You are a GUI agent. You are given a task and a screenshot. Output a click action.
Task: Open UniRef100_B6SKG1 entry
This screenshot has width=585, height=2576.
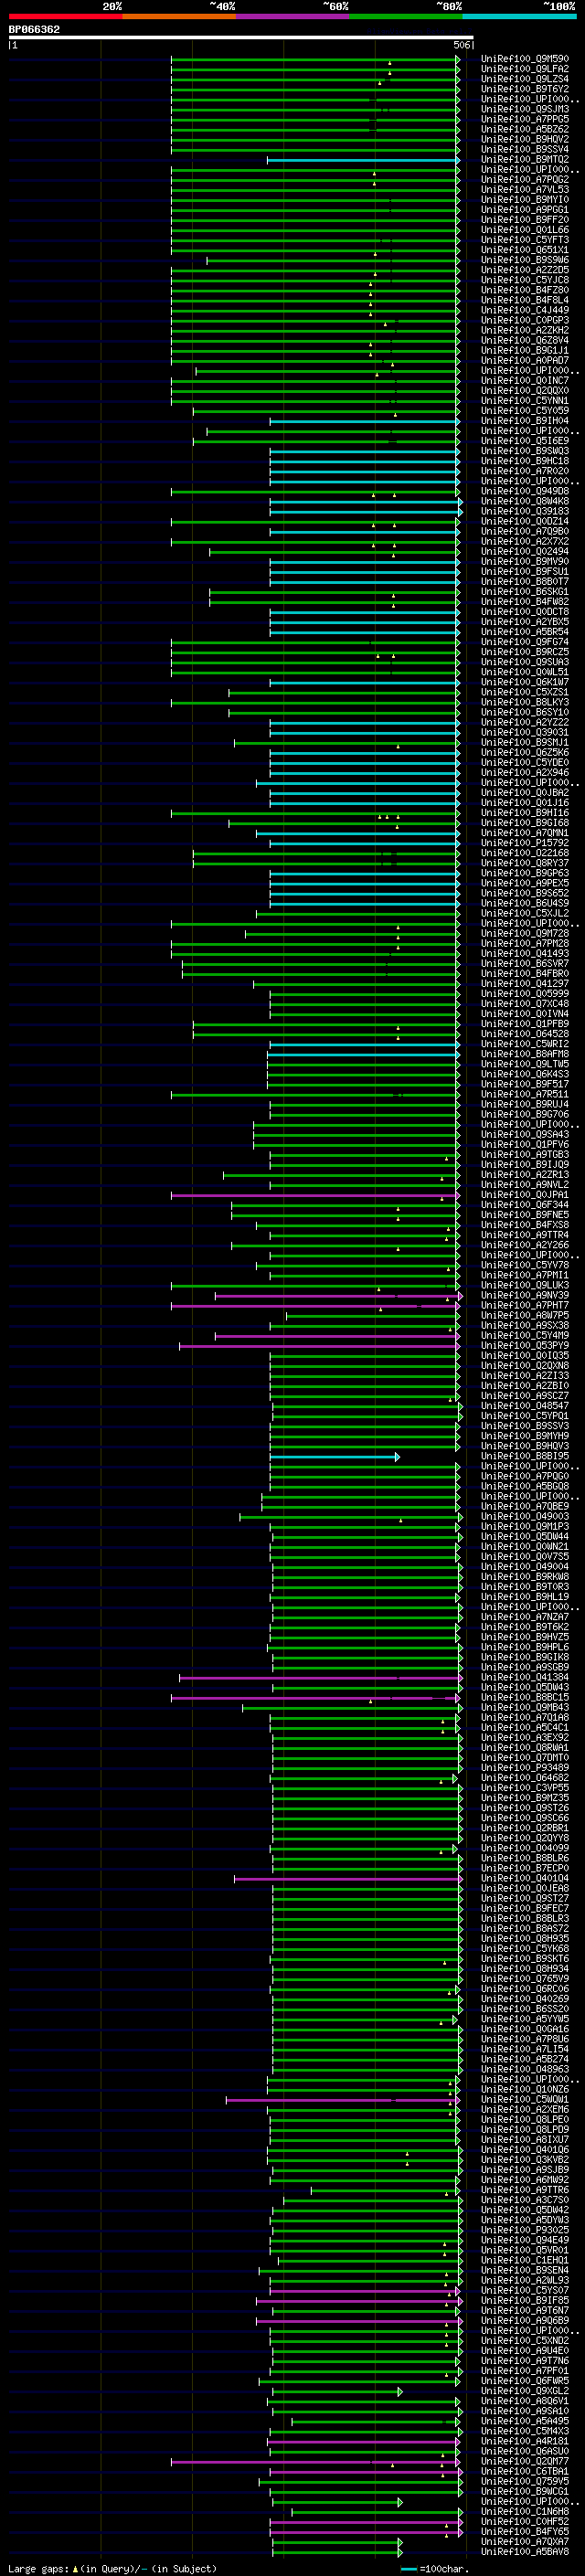point(525,592)
